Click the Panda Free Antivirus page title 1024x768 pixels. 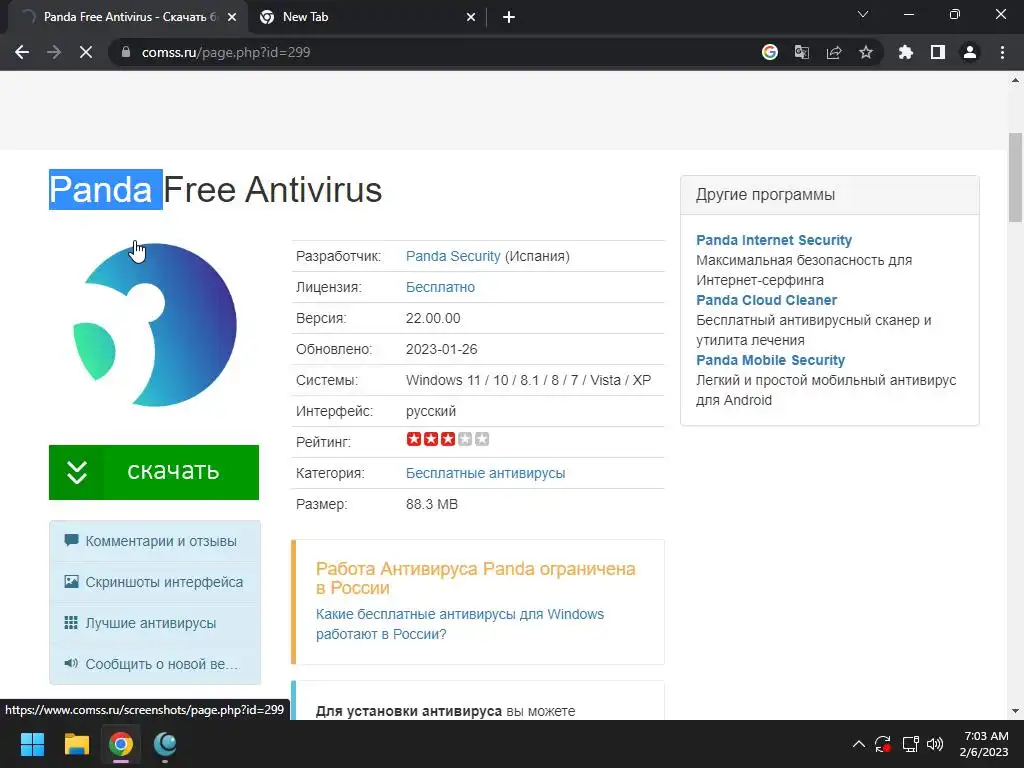tap(216, 190)
